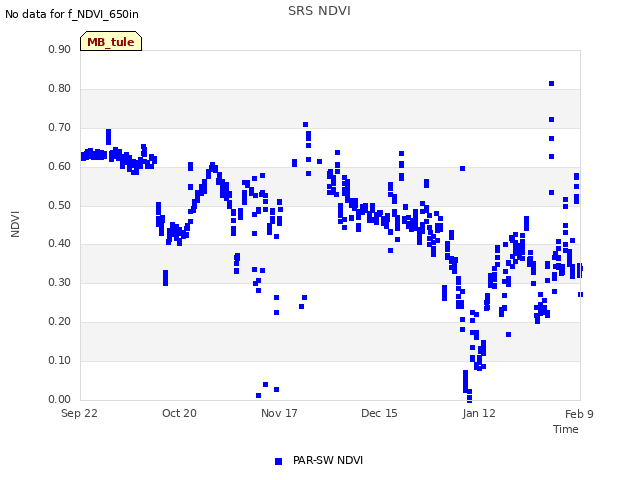Image resolution: width=640 pixels, height=480 pixels.
Task: Click the 0.90 y-axis value
Action: [x=60, y=49]
